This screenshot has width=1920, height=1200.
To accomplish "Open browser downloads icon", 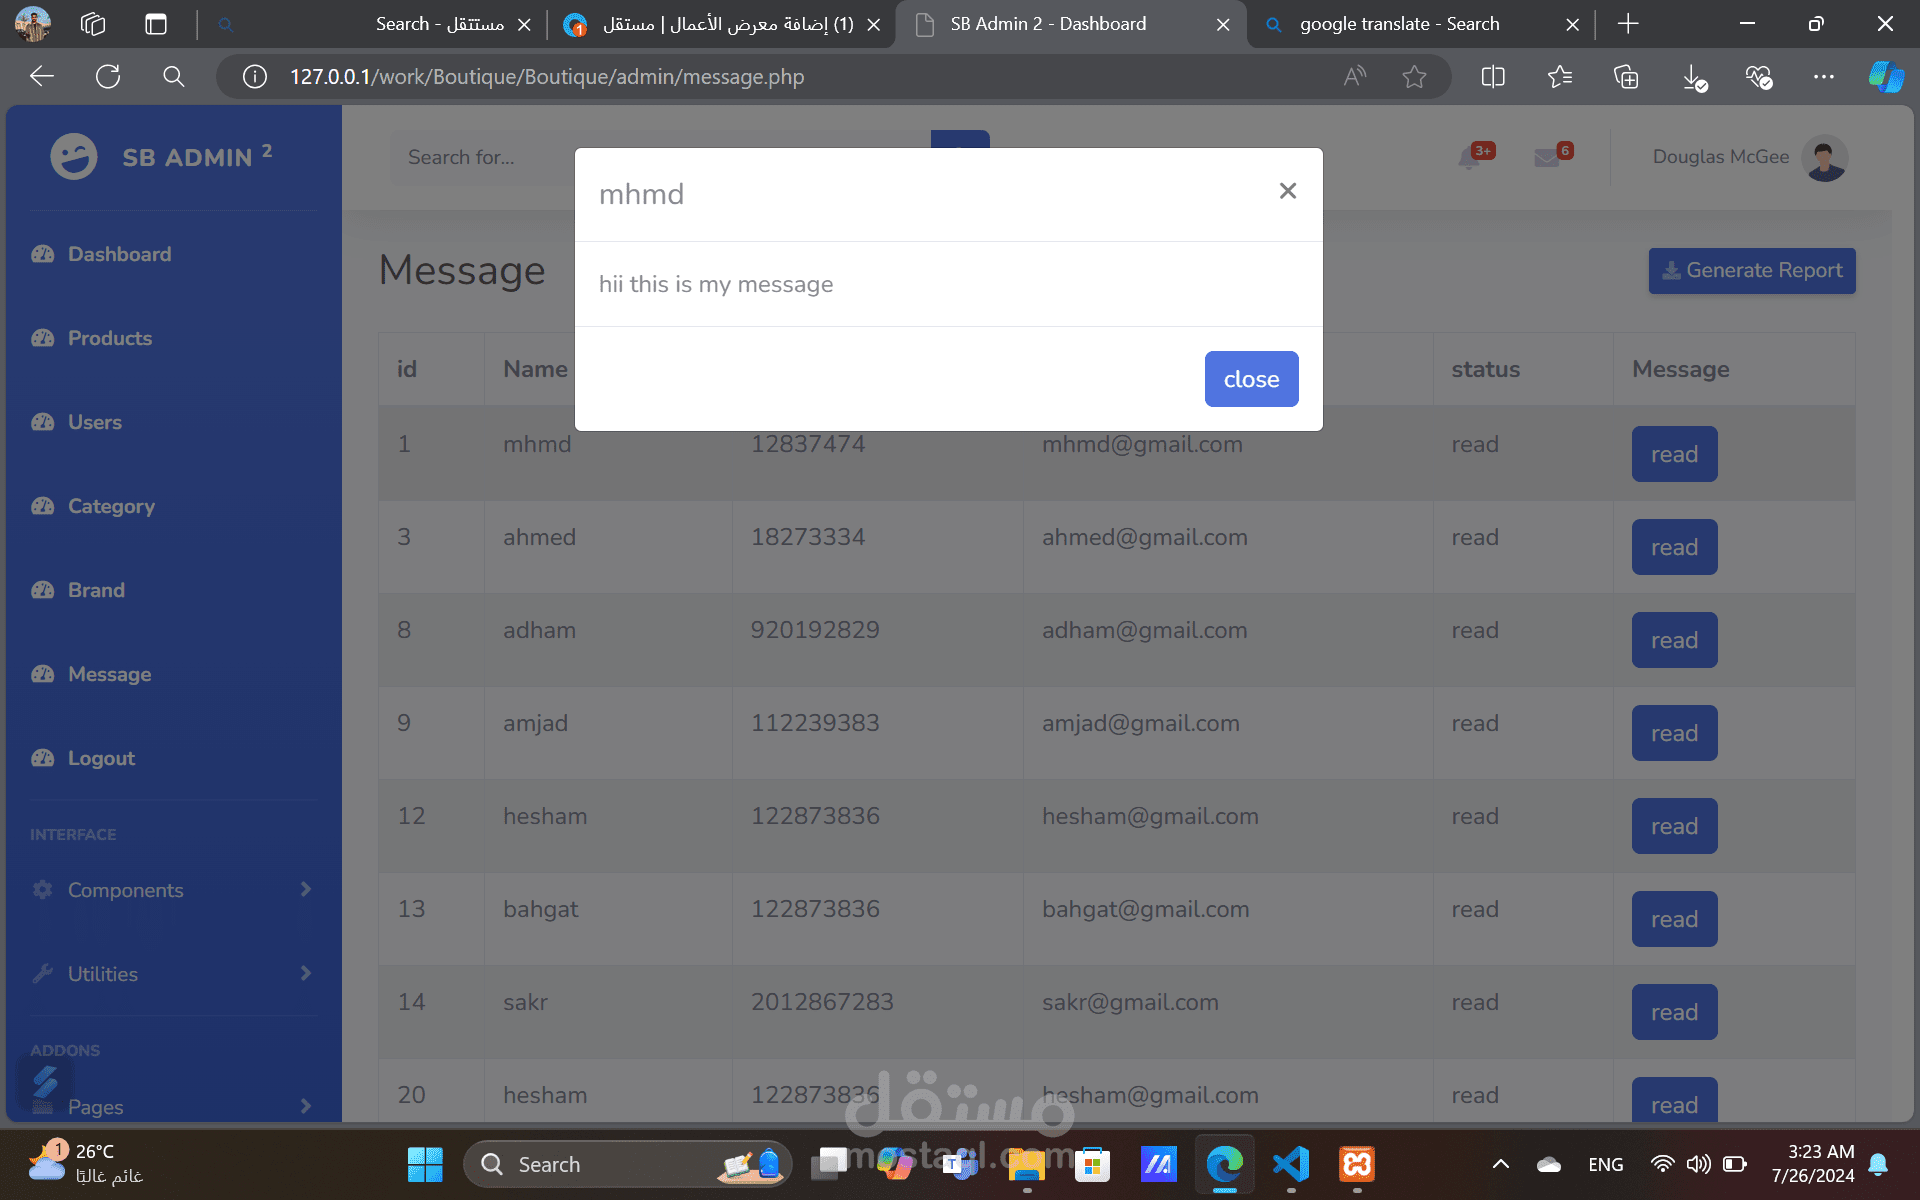I will click(x=1693, y=77).
